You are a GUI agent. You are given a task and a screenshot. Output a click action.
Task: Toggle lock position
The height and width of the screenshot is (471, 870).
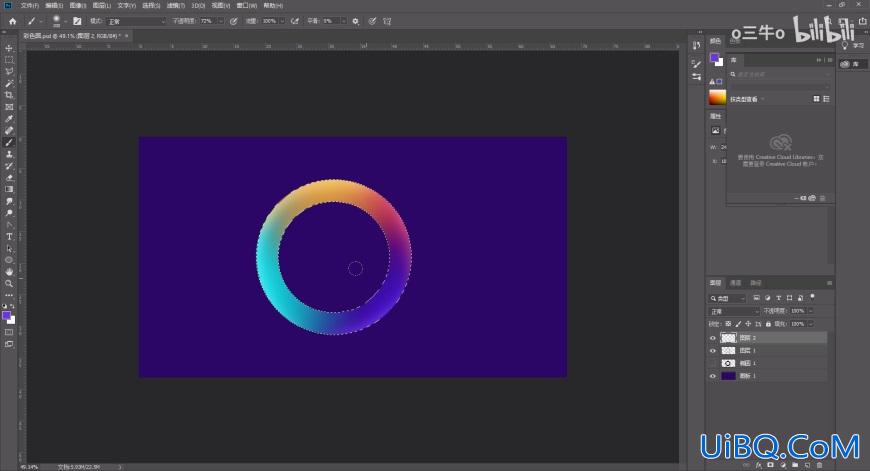[748, 324]
